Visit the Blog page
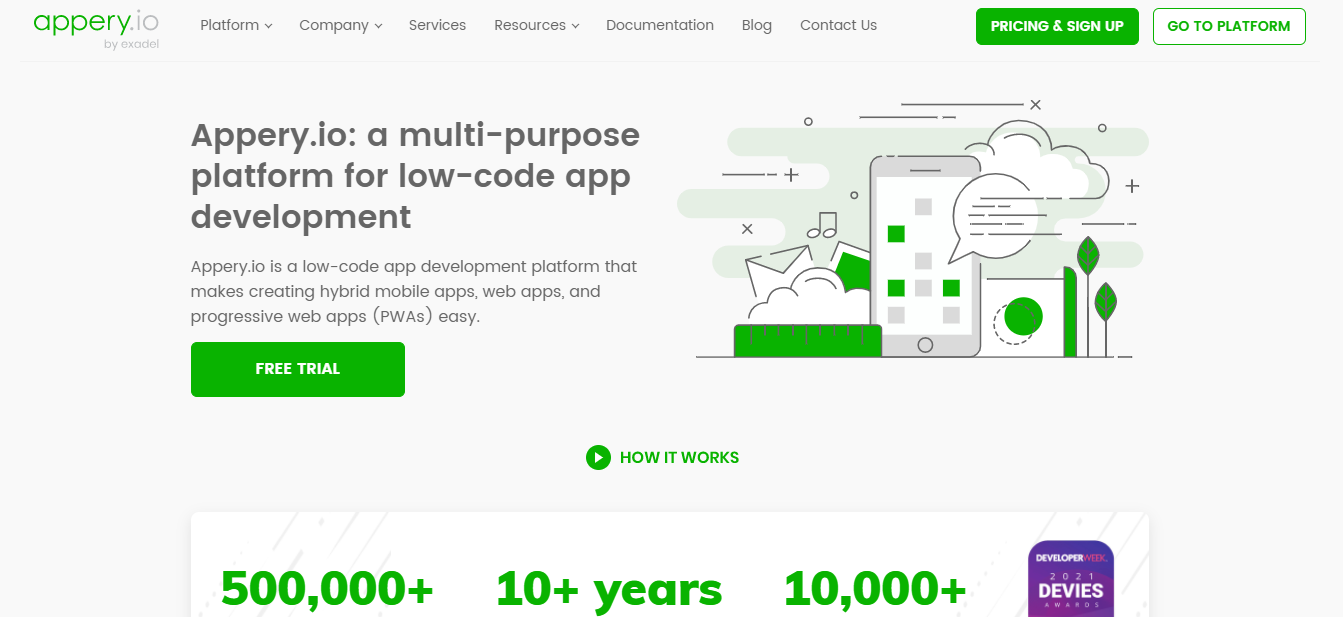 click(757, 25)
